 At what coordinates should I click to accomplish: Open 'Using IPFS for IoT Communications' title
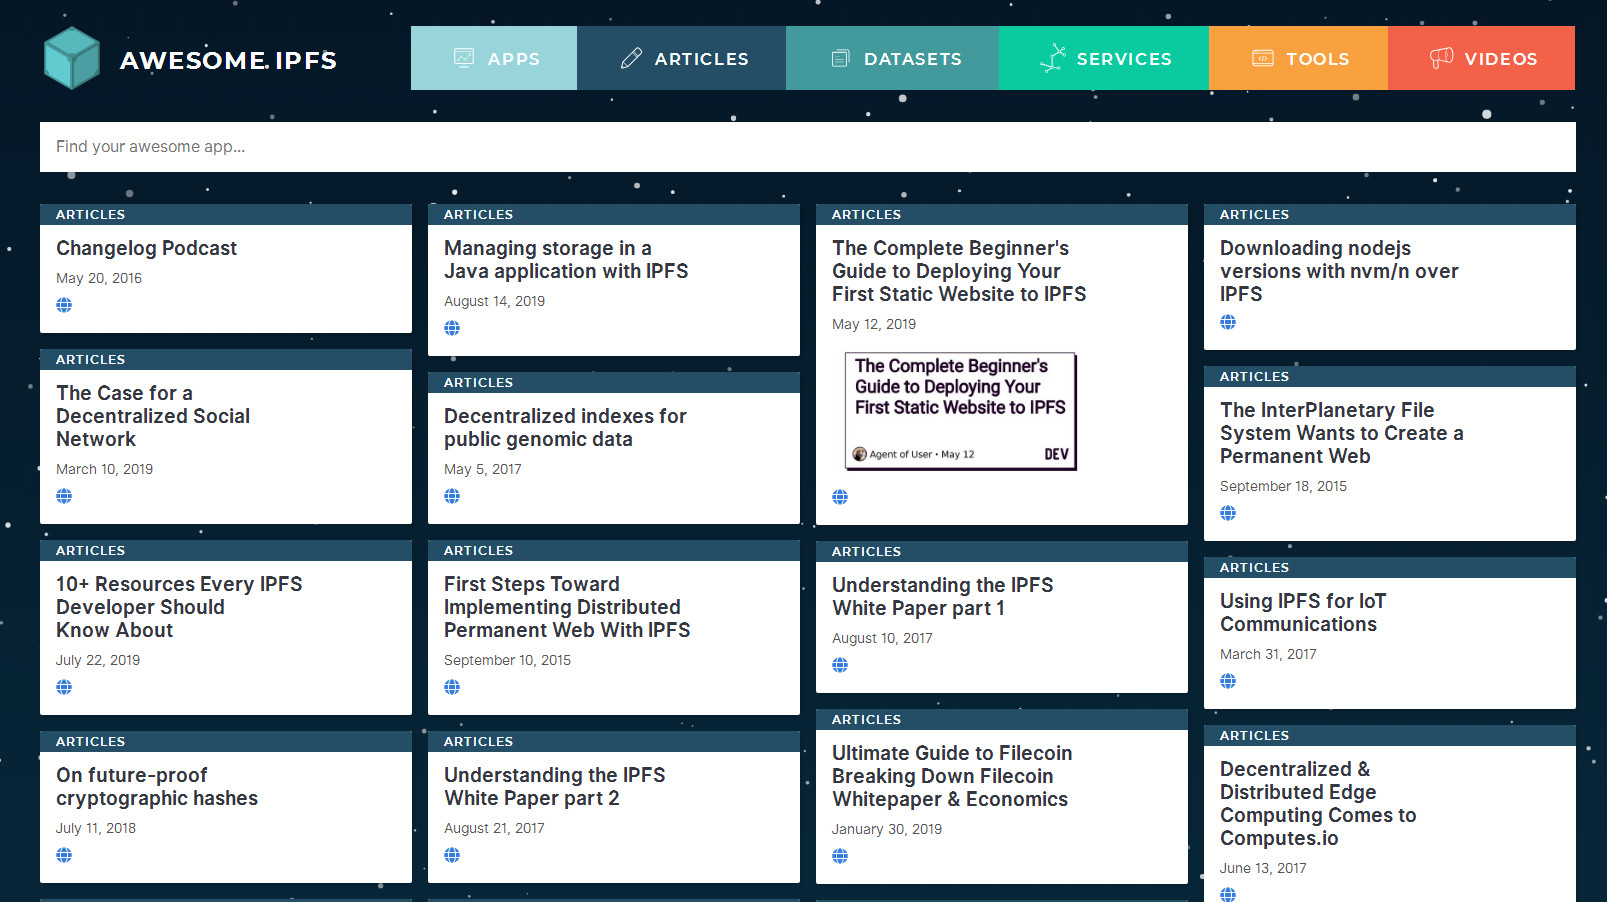(x=1303, y=613)
